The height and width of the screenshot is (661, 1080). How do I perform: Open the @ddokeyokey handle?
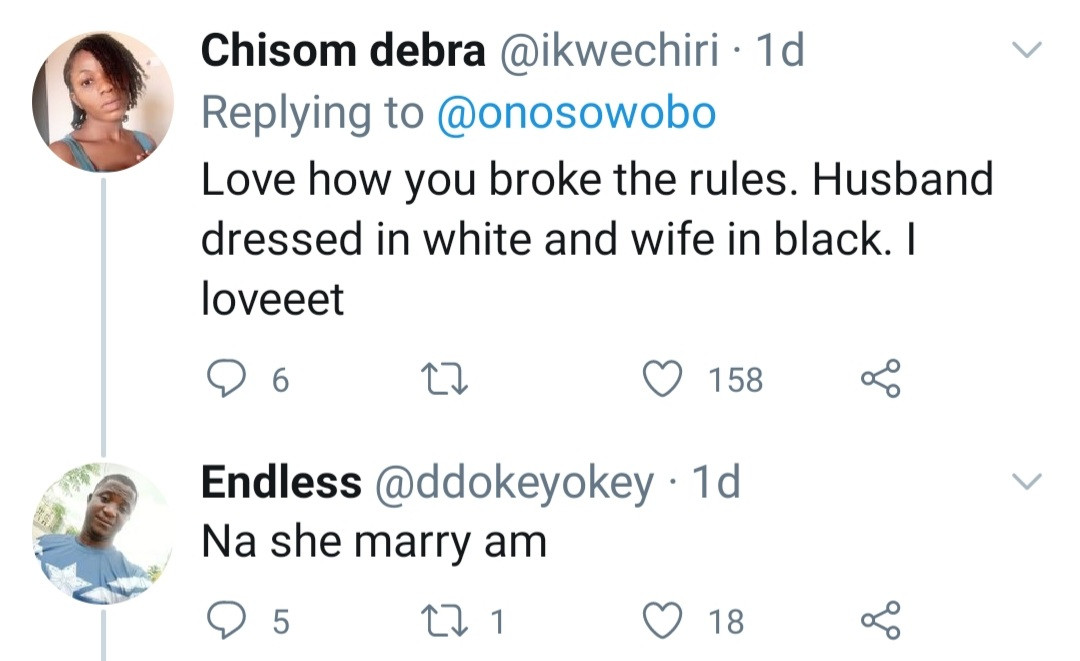513,483
